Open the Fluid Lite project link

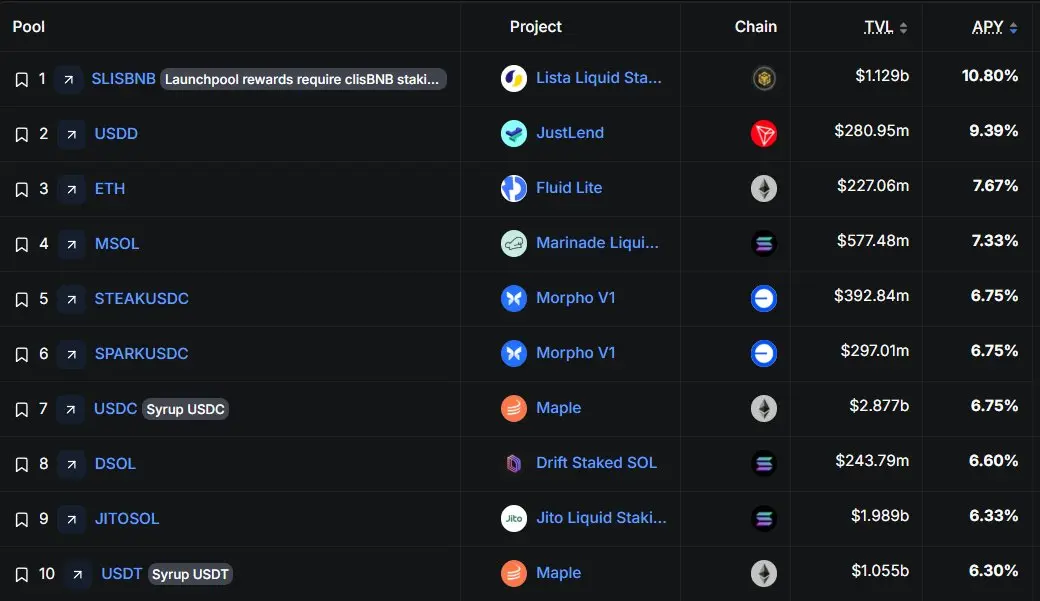click(x=569, y=188)
